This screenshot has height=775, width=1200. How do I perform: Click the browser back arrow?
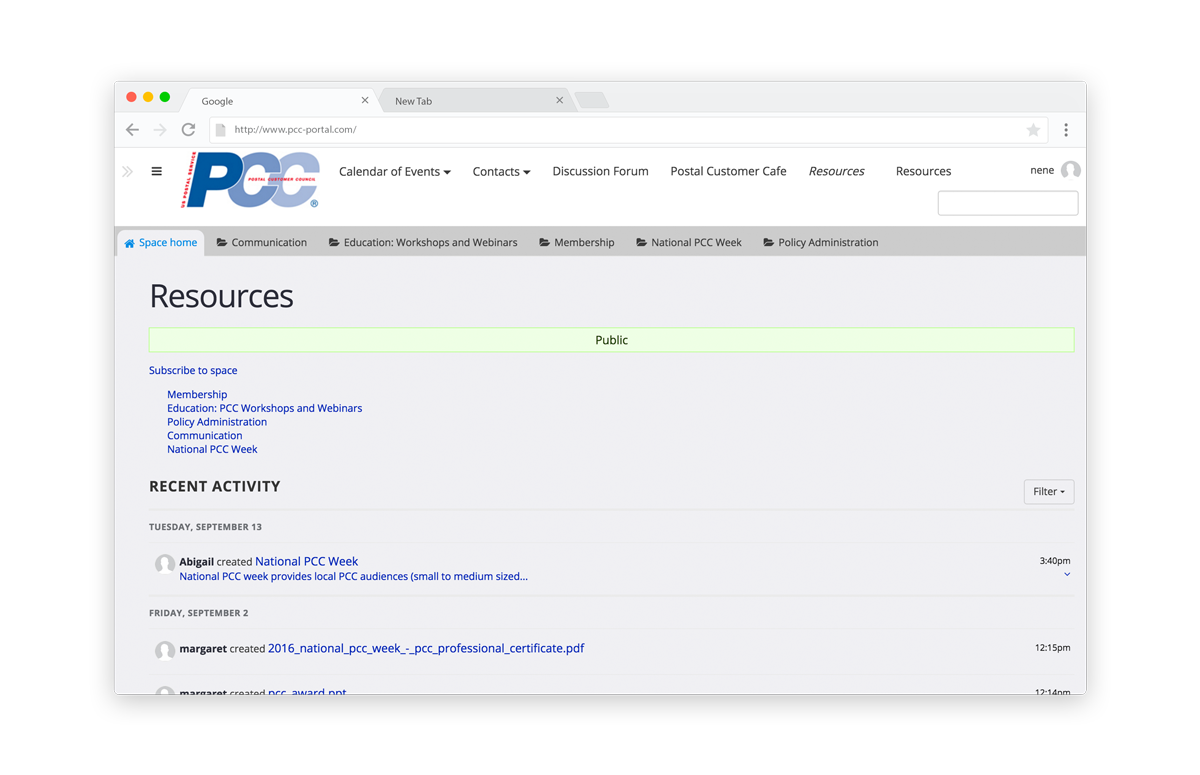(132, 130)
